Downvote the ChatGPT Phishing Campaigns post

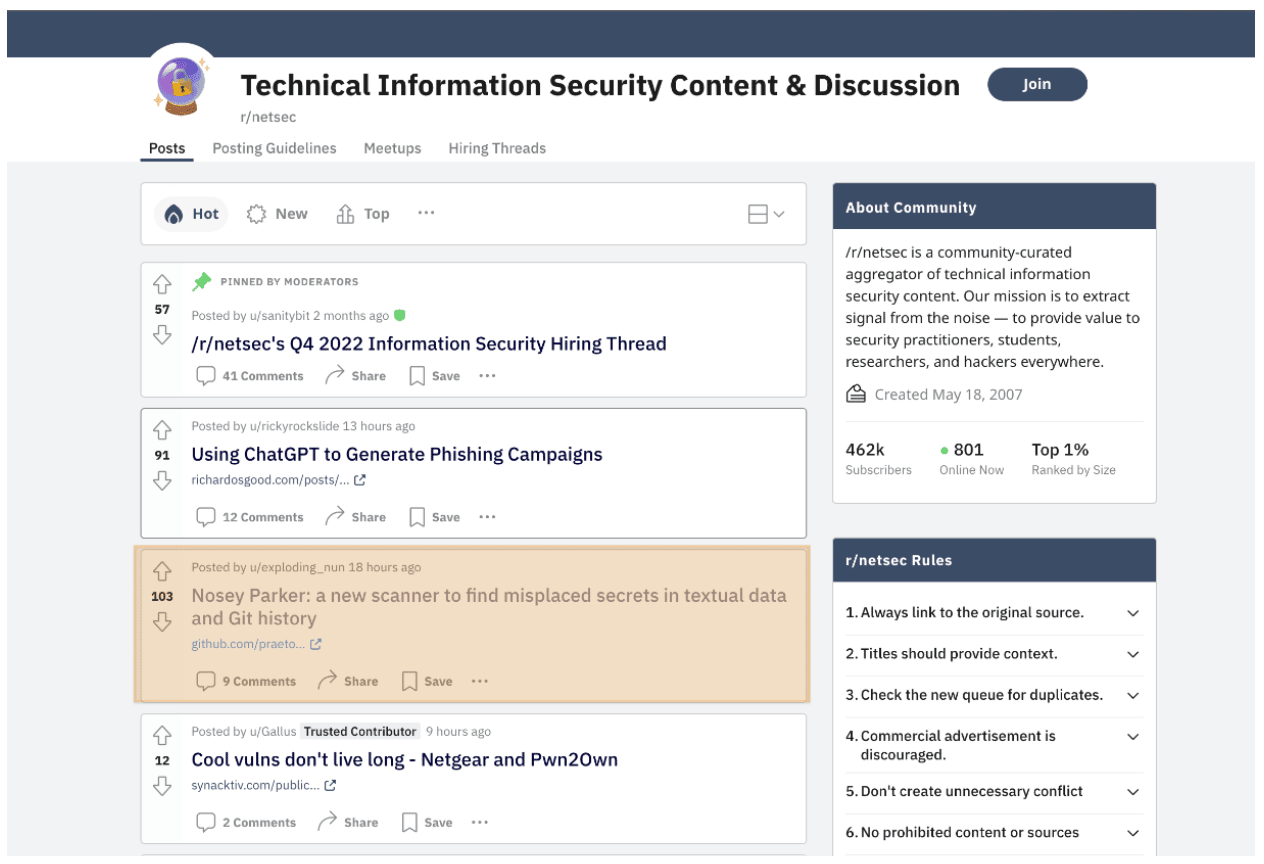(162, 481)
